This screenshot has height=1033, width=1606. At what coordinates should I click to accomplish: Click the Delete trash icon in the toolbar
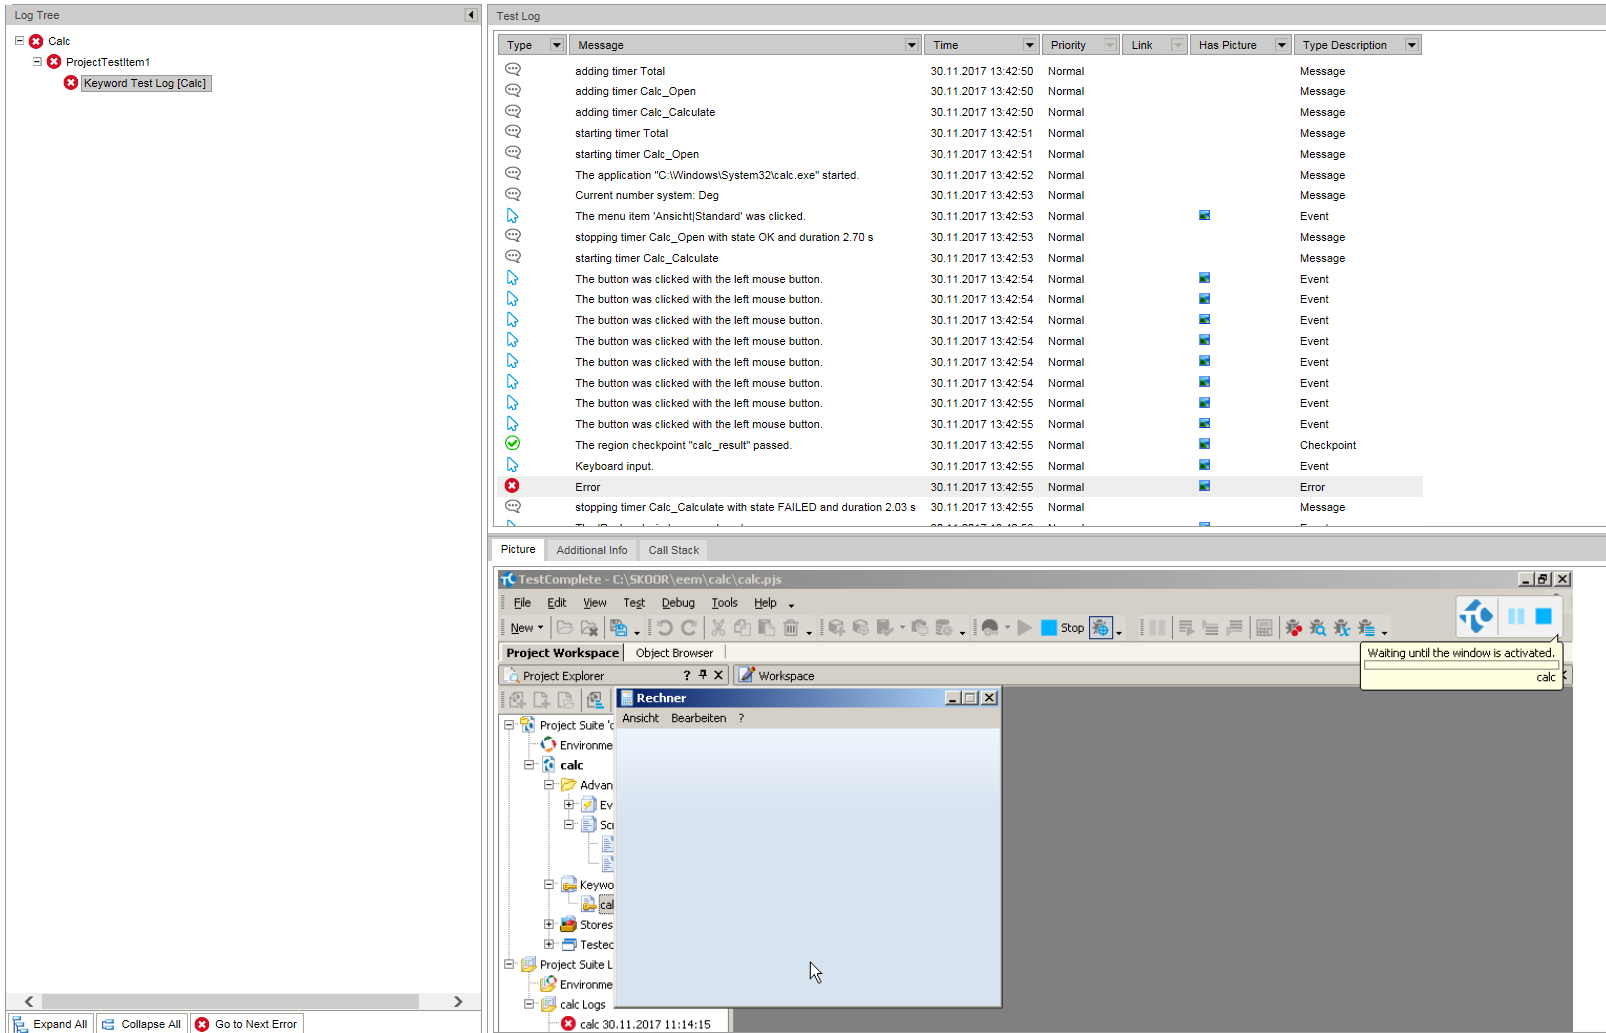(791, 628)
